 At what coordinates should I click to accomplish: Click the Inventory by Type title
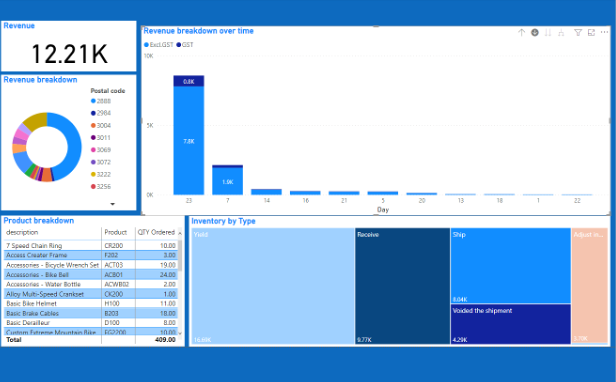(223, 221)
